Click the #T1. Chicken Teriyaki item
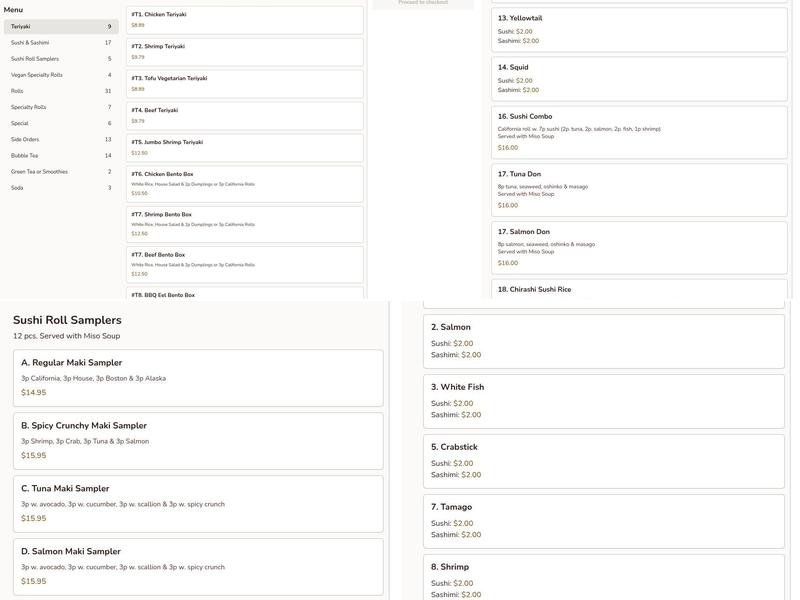The height and width of the screenshot is (600, 800). tap(245, 20)
